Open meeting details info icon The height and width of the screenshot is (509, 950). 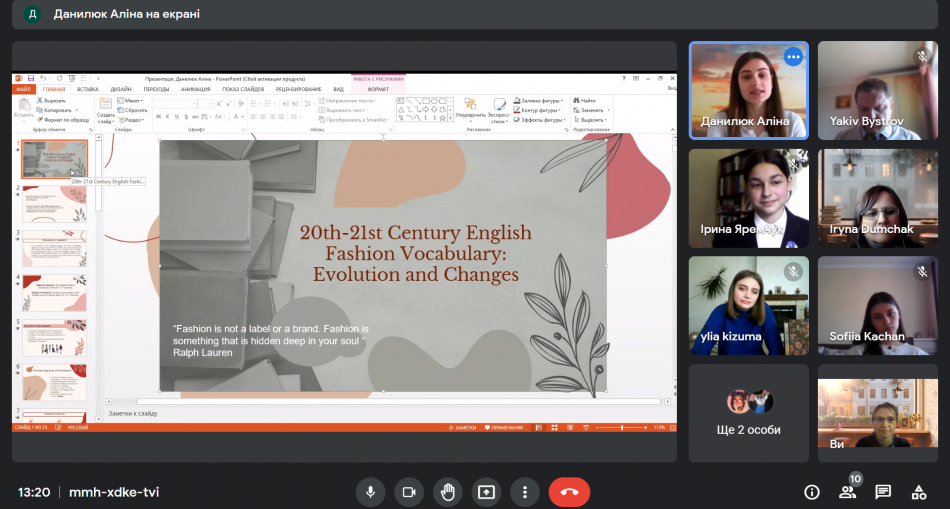(812, 492)
